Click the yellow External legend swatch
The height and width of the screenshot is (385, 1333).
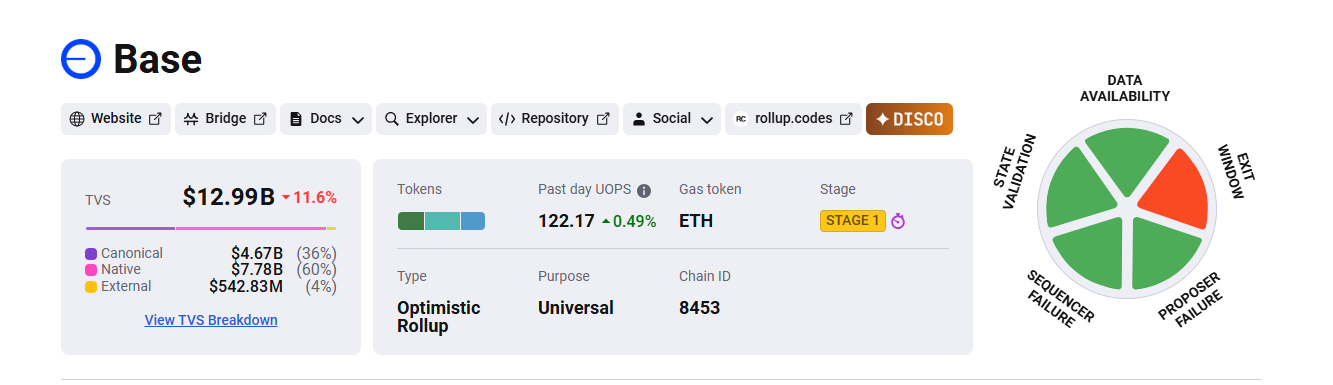[91, 287]
